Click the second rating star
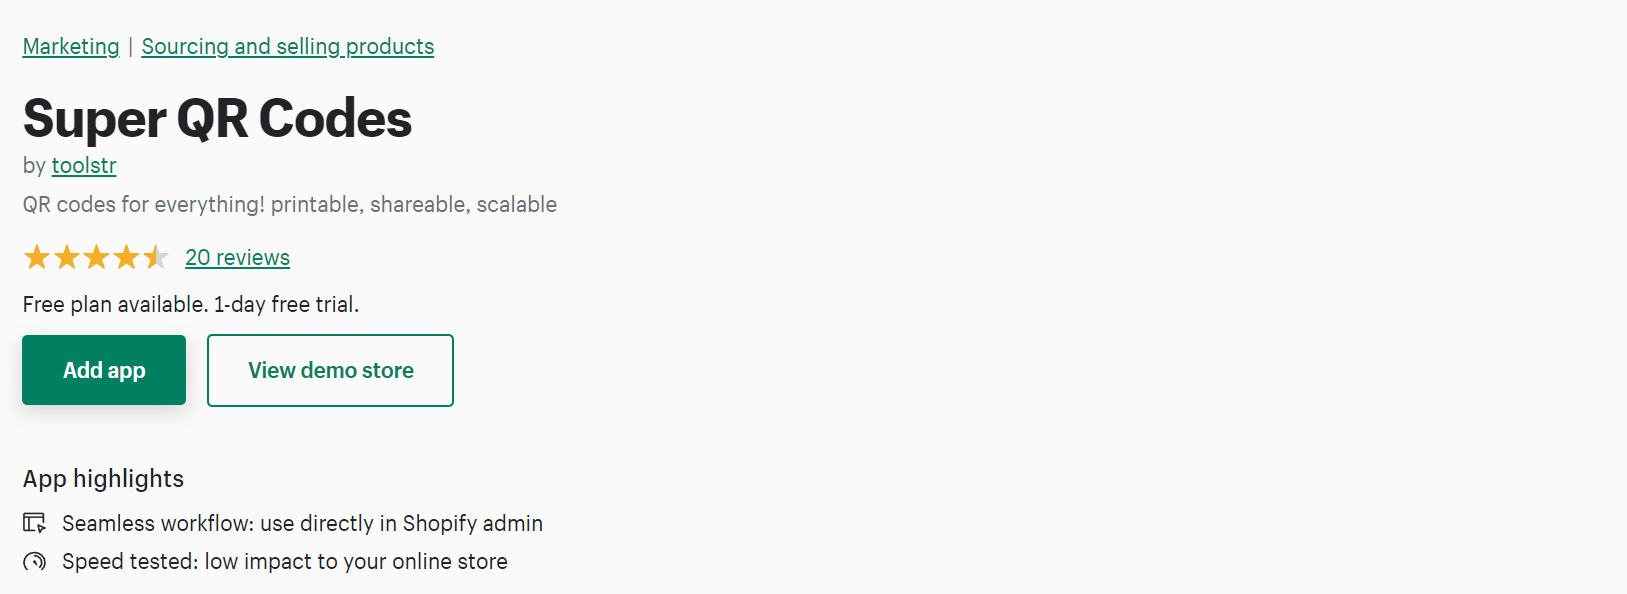 [x=67, y=258]
